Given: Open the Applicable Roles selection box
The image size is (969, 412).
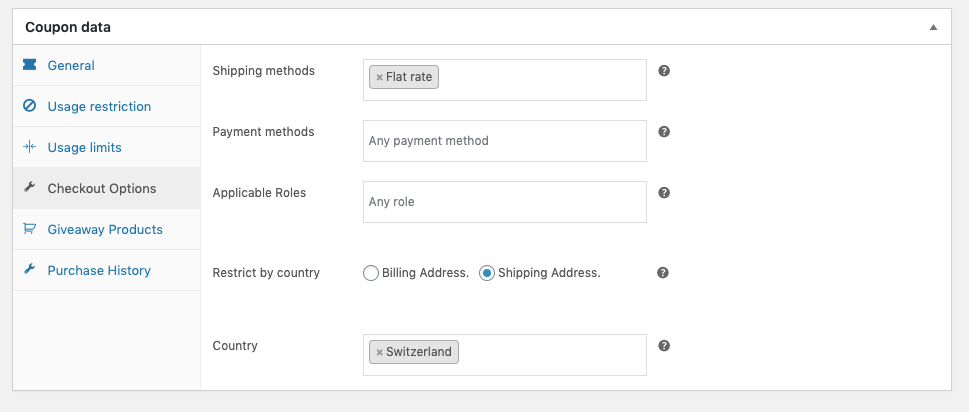Looking at the screenshot, I should point(504,202).
